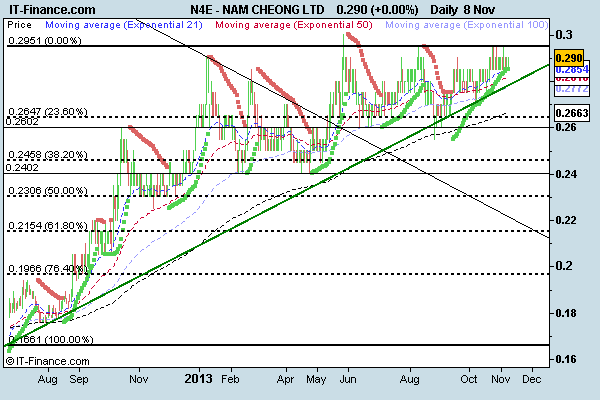600x400 pixels.
Task: Click the IT-Finance.com header title
Action: 52,9
